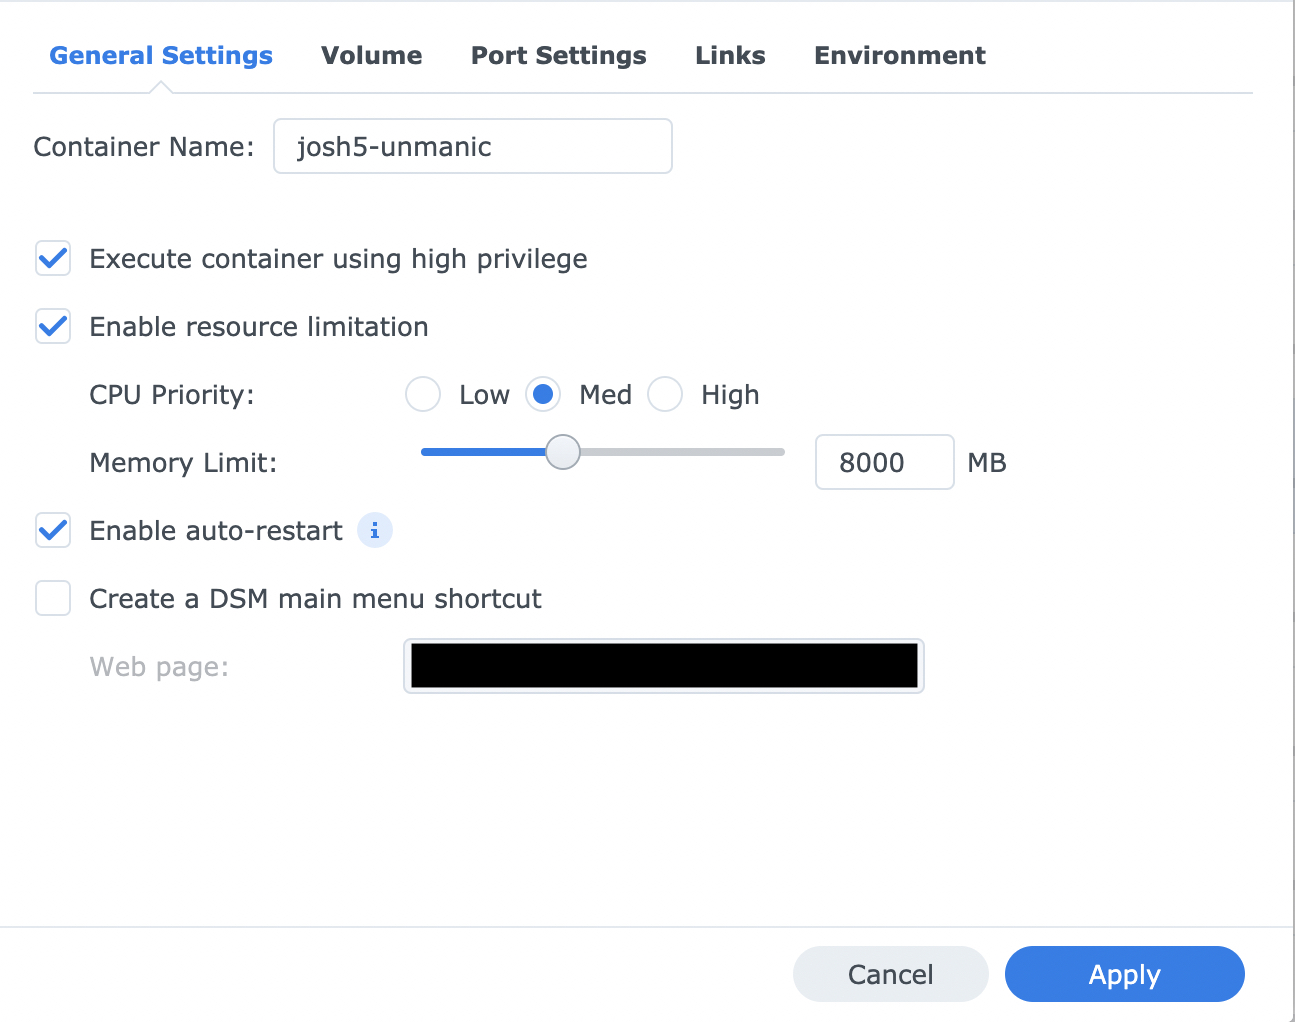Click the Memory Limit slider handle
The image size is (1295, 1022).
point(563,452)
